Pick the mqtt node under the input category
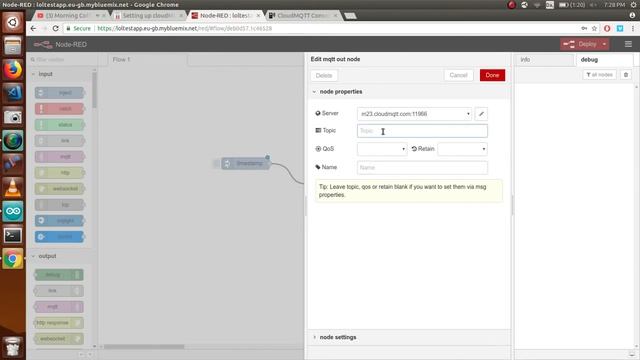 60,156
